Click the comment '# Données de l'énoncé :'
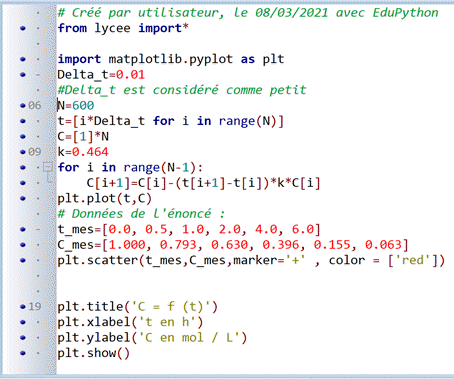The height and width of the screenshot is (379, 454). pyautogui.click(x=141, y=214)
